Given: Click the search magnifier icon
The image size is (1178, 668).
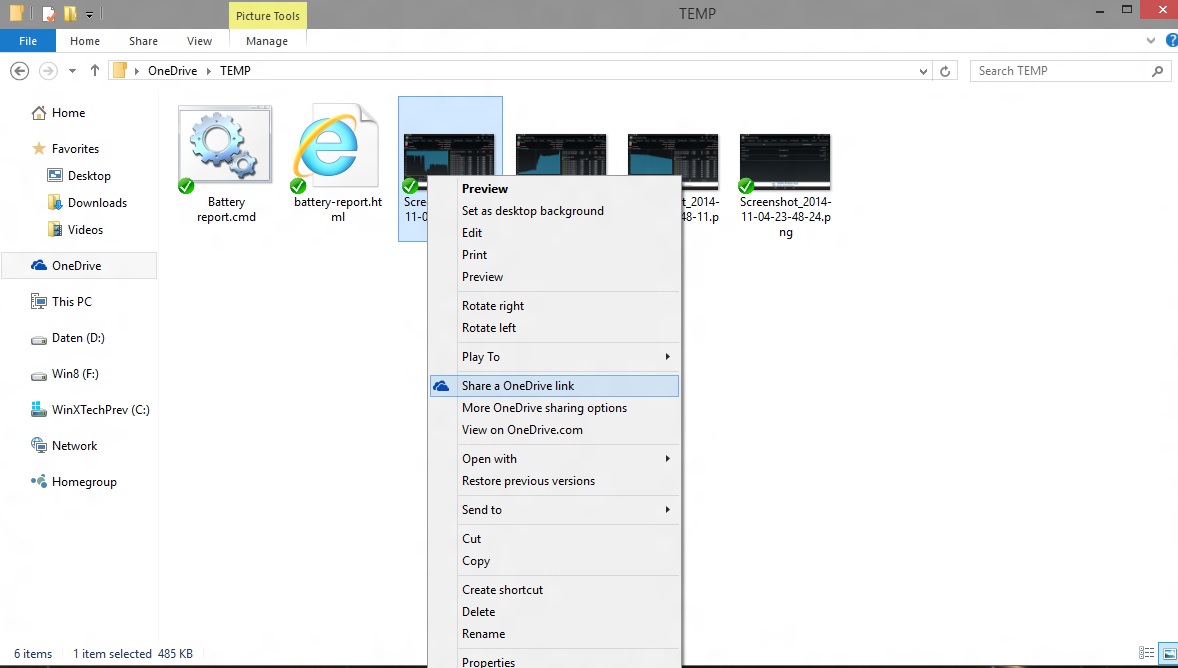Looking at the screenshot, I should pyautogui.click(x=1158, y=71).
